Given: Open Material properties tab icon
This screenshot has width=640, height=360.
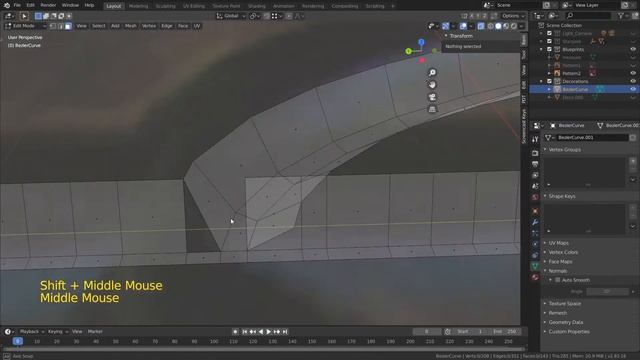Looking at the screenshot, I should click(535, 277).
